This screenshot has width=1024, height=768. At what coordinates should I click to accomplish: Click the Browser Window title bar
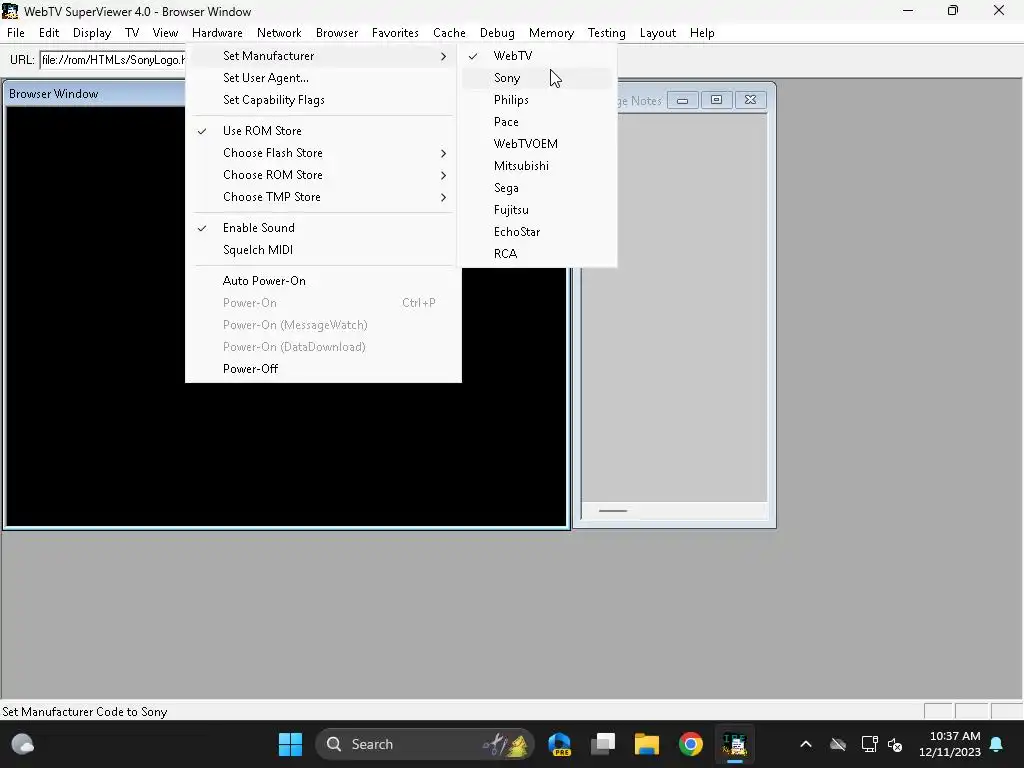pos(96,94)
